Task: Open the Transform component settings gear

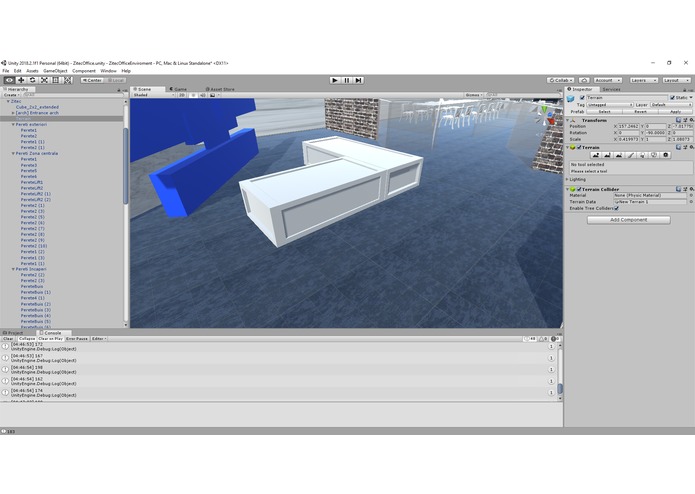Action: 691,120
